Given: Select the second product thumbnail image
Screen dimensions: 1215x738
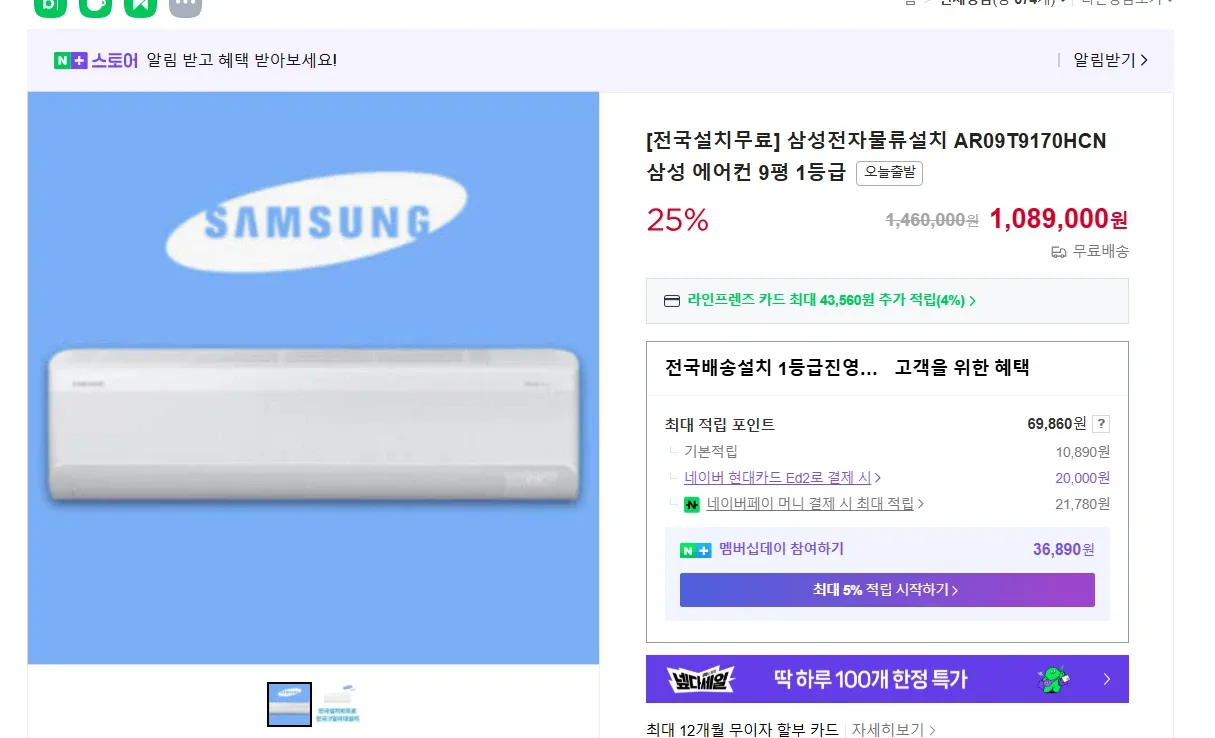Looking at the screenshot, I should coord(338,704).
